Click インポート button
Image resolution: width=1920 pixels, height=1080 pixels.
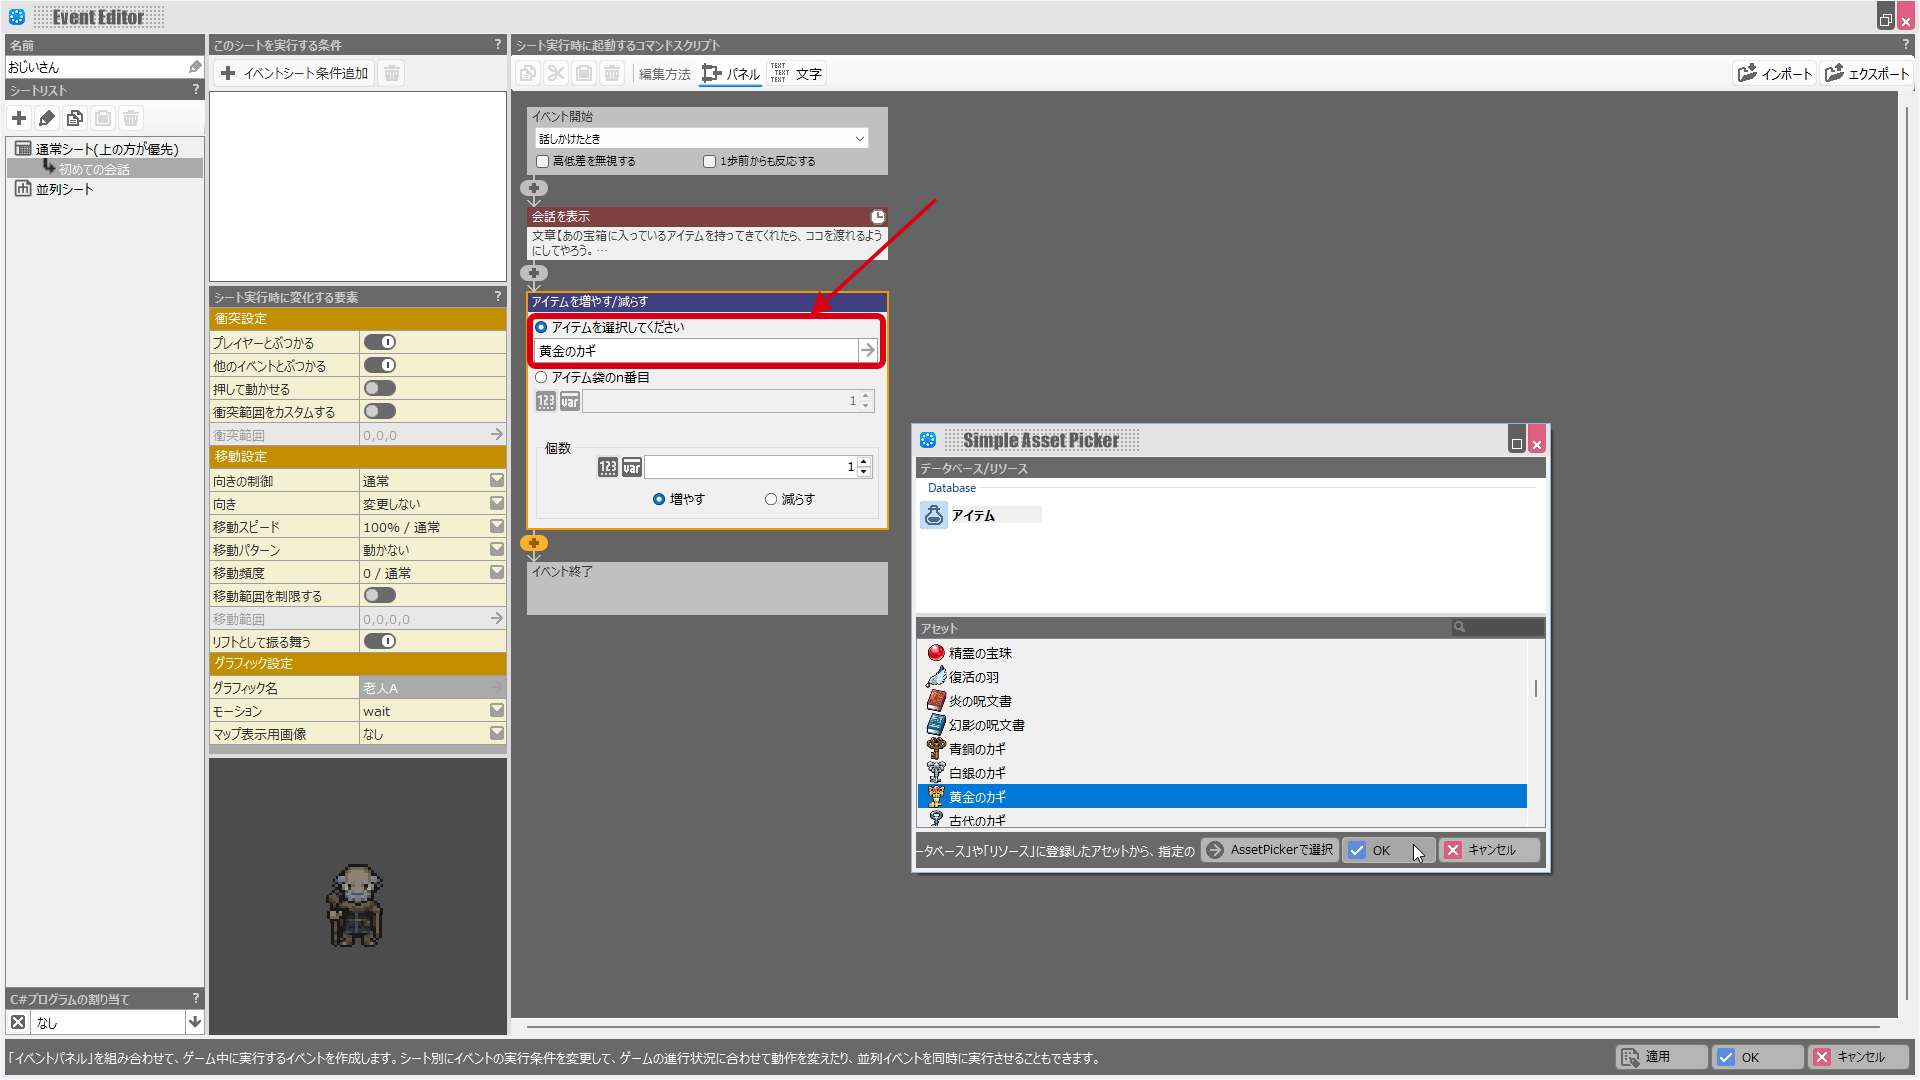1775,73
